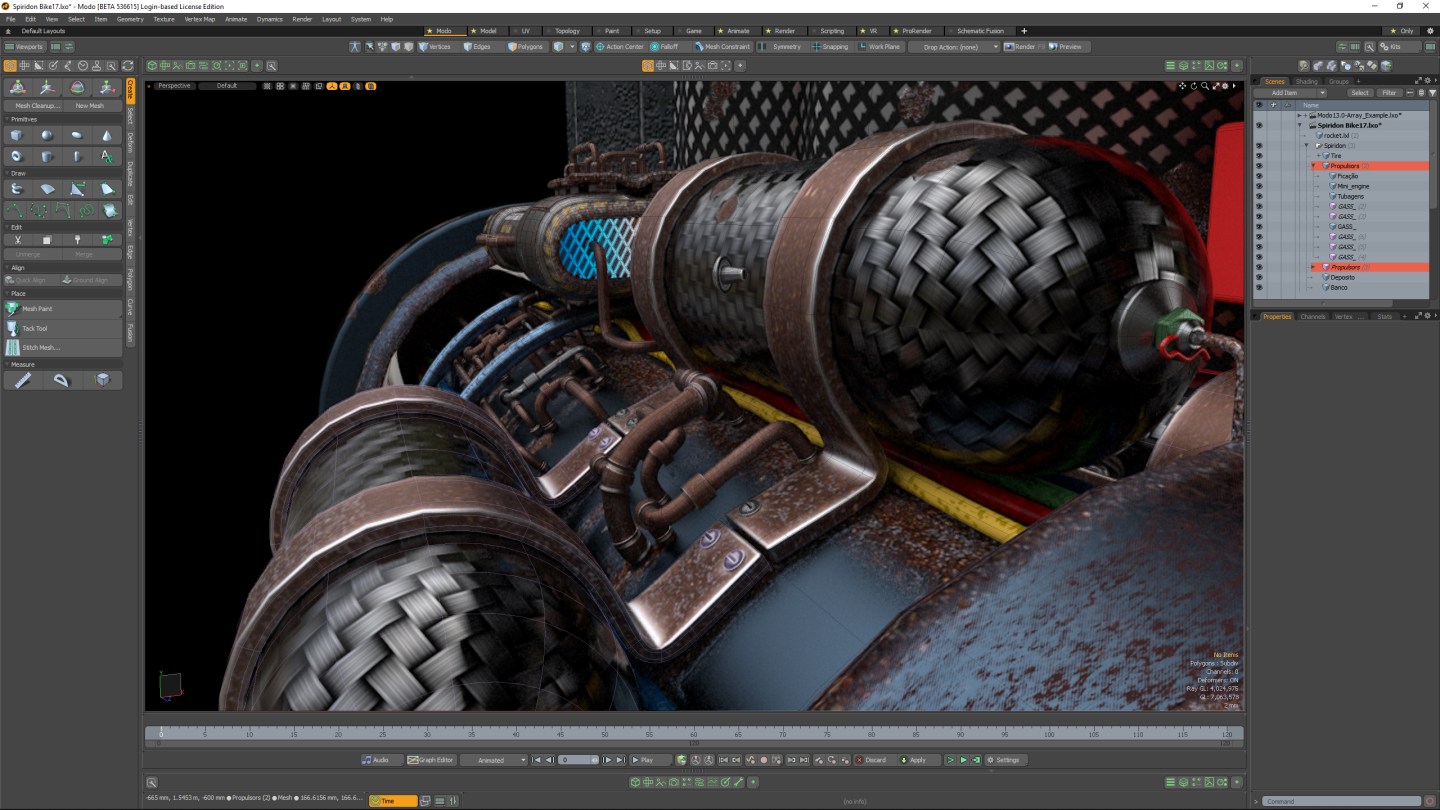Toggle Symmetry in the top toolbar
The height and width of the screenshot is (810, 1440).
click(780, 47)
